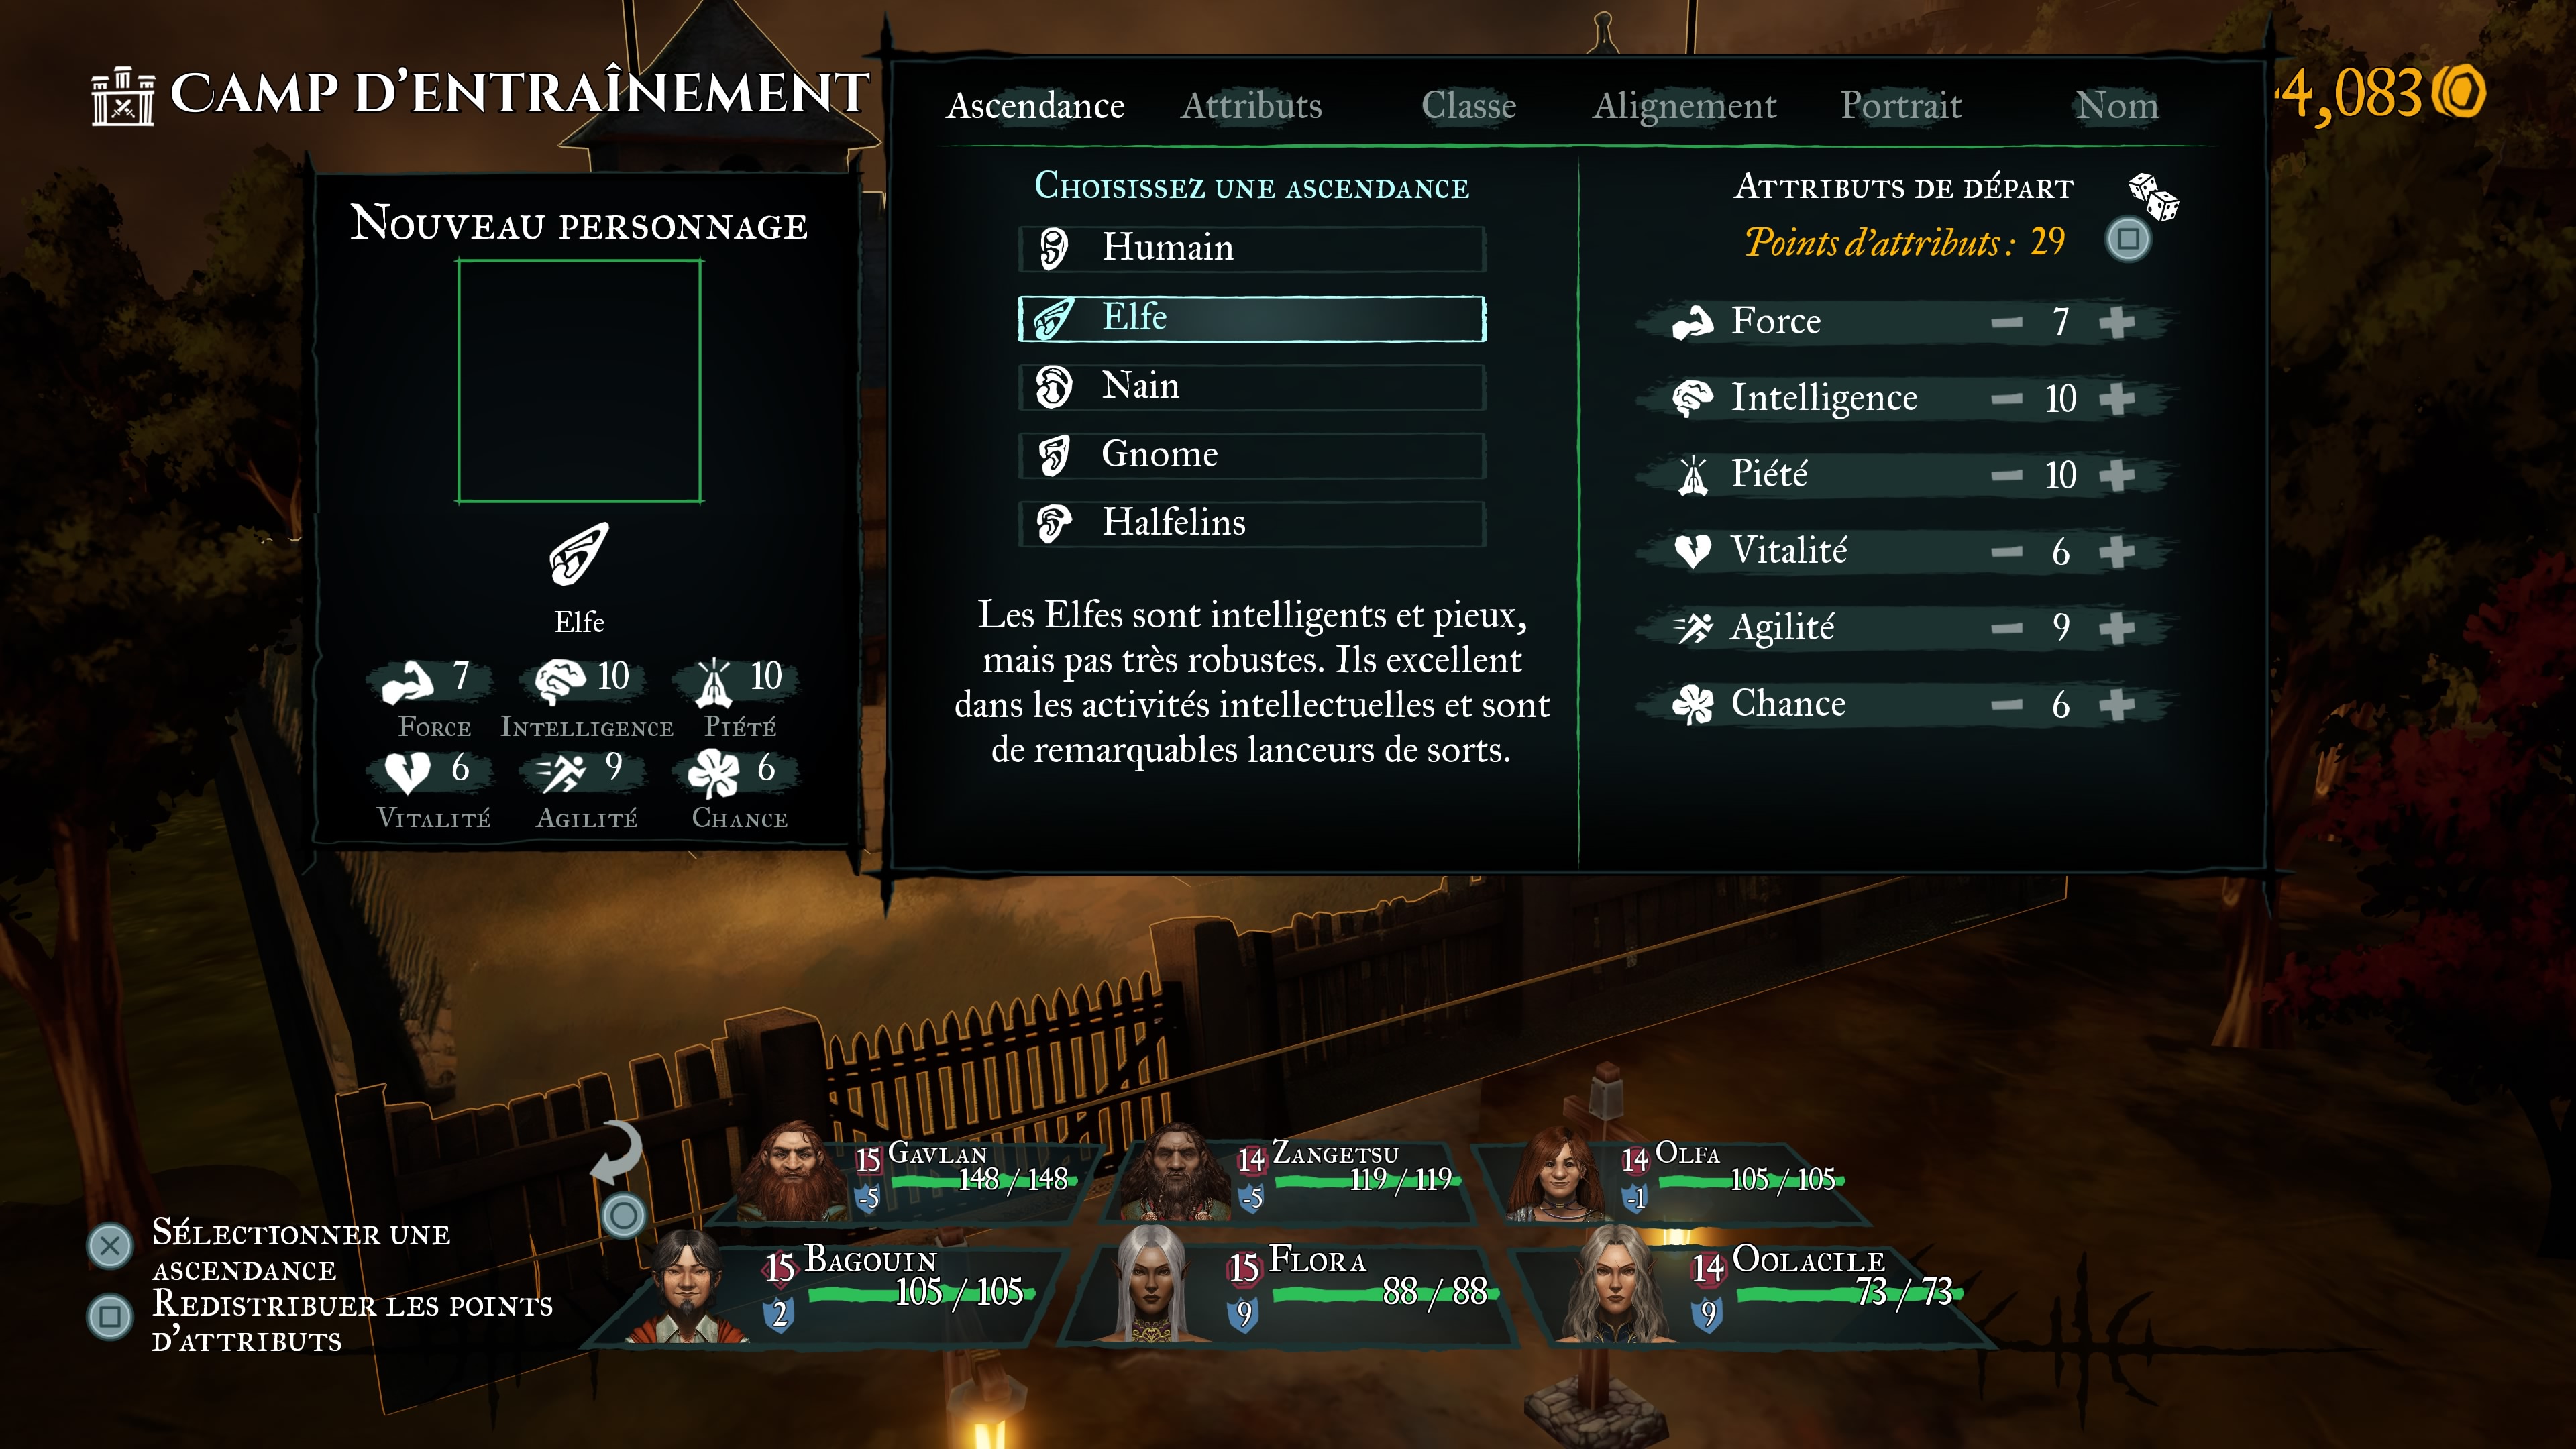Raise Vitalité using plus icon
This screenshot has width=2576, height=1449.
2117,552
